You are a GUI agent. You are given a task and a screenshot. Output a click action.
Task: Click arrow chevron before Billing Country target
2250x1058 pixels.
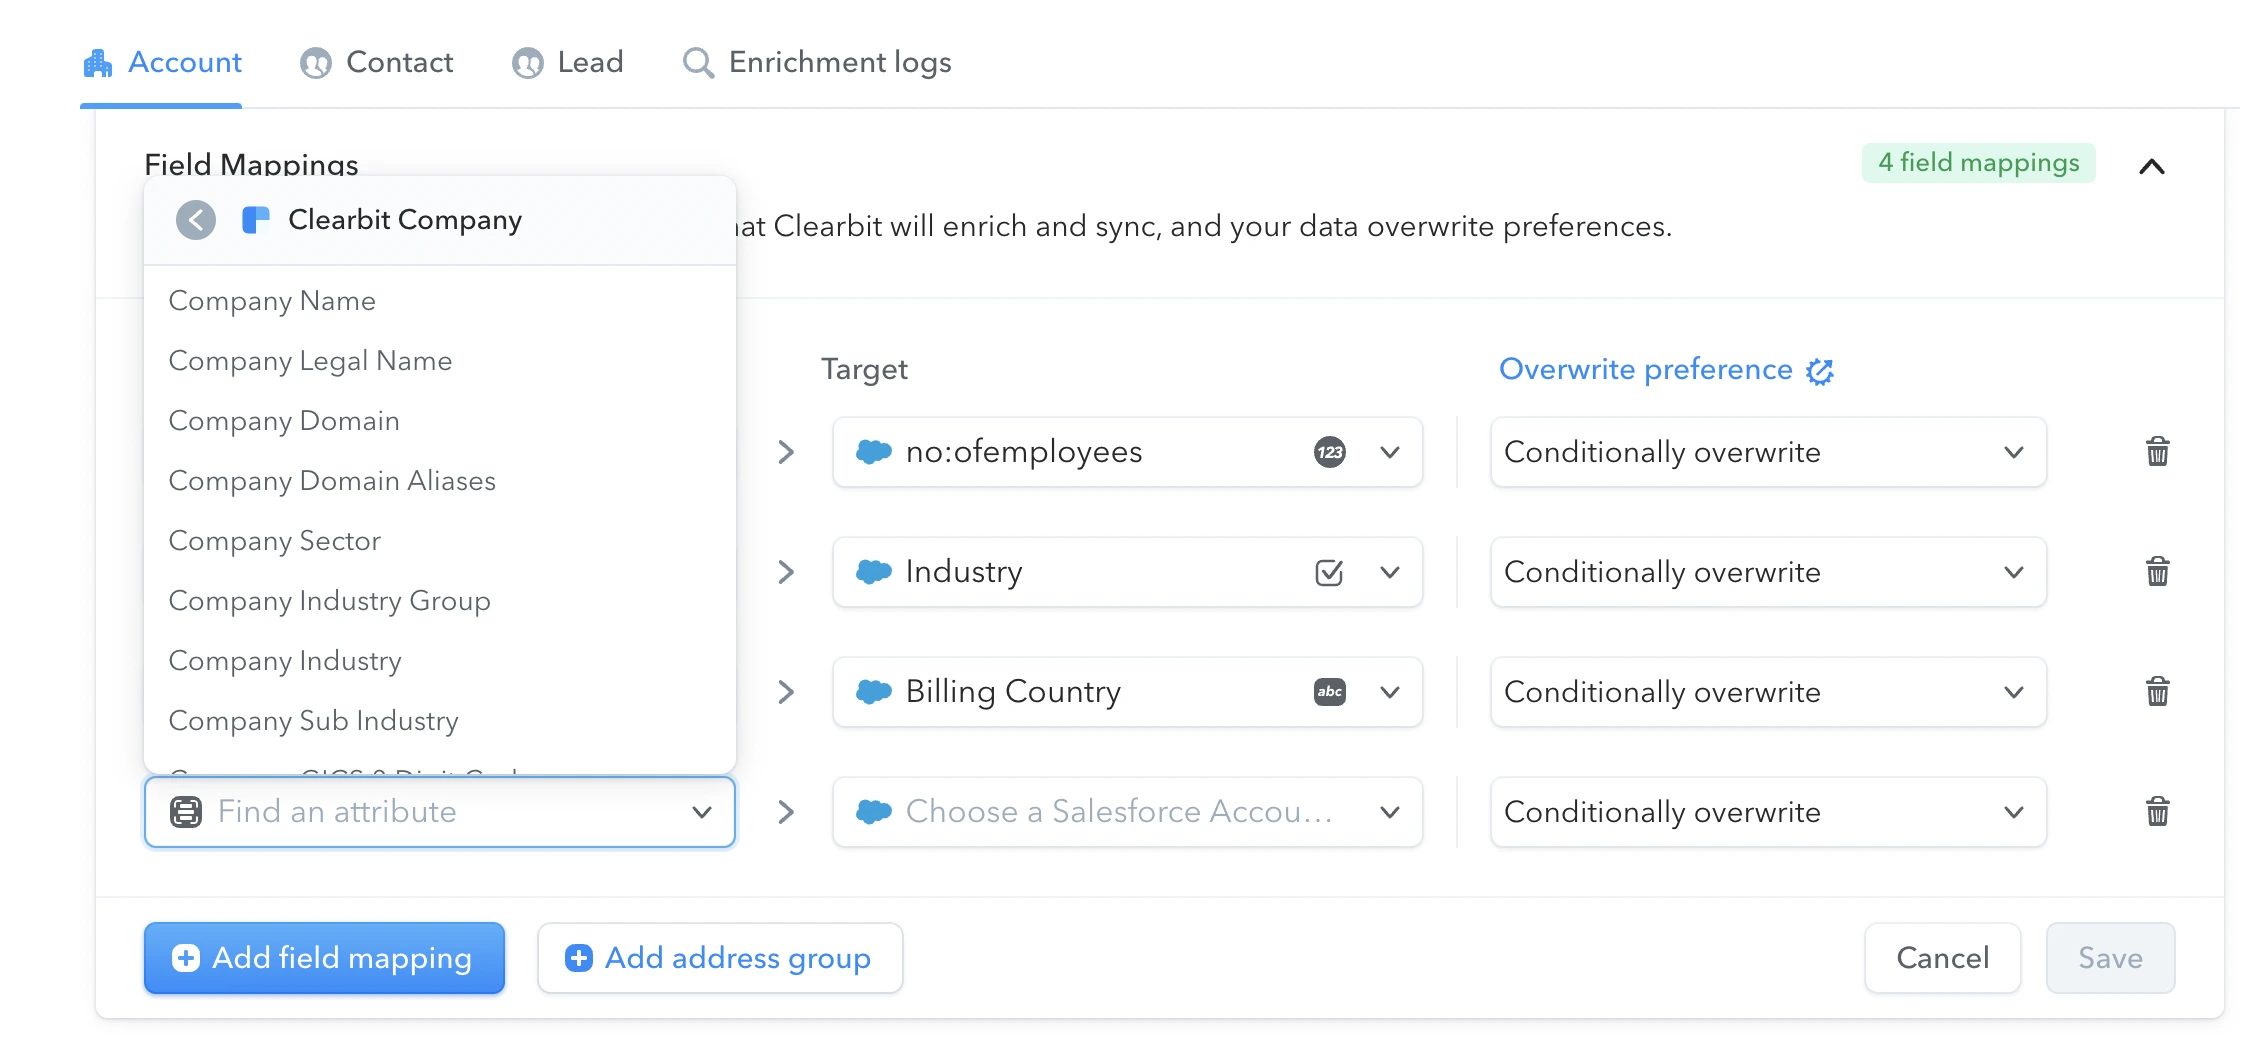[786, 692]
